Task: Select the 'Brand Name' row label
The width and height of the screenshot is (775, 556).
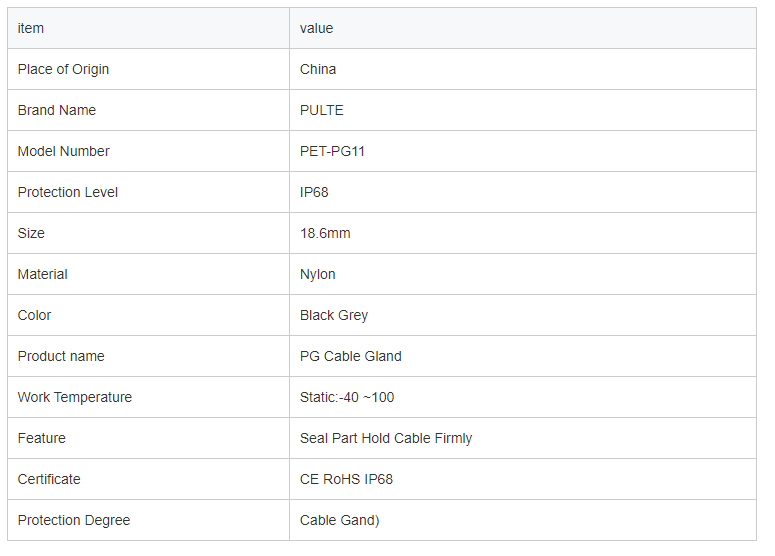Action: [x=57, y=110]
